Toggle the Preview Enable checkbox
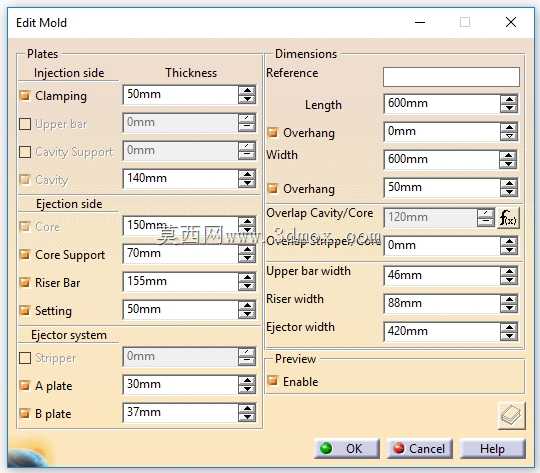This screenshot has height=473, width=540. tap(273, 381)
